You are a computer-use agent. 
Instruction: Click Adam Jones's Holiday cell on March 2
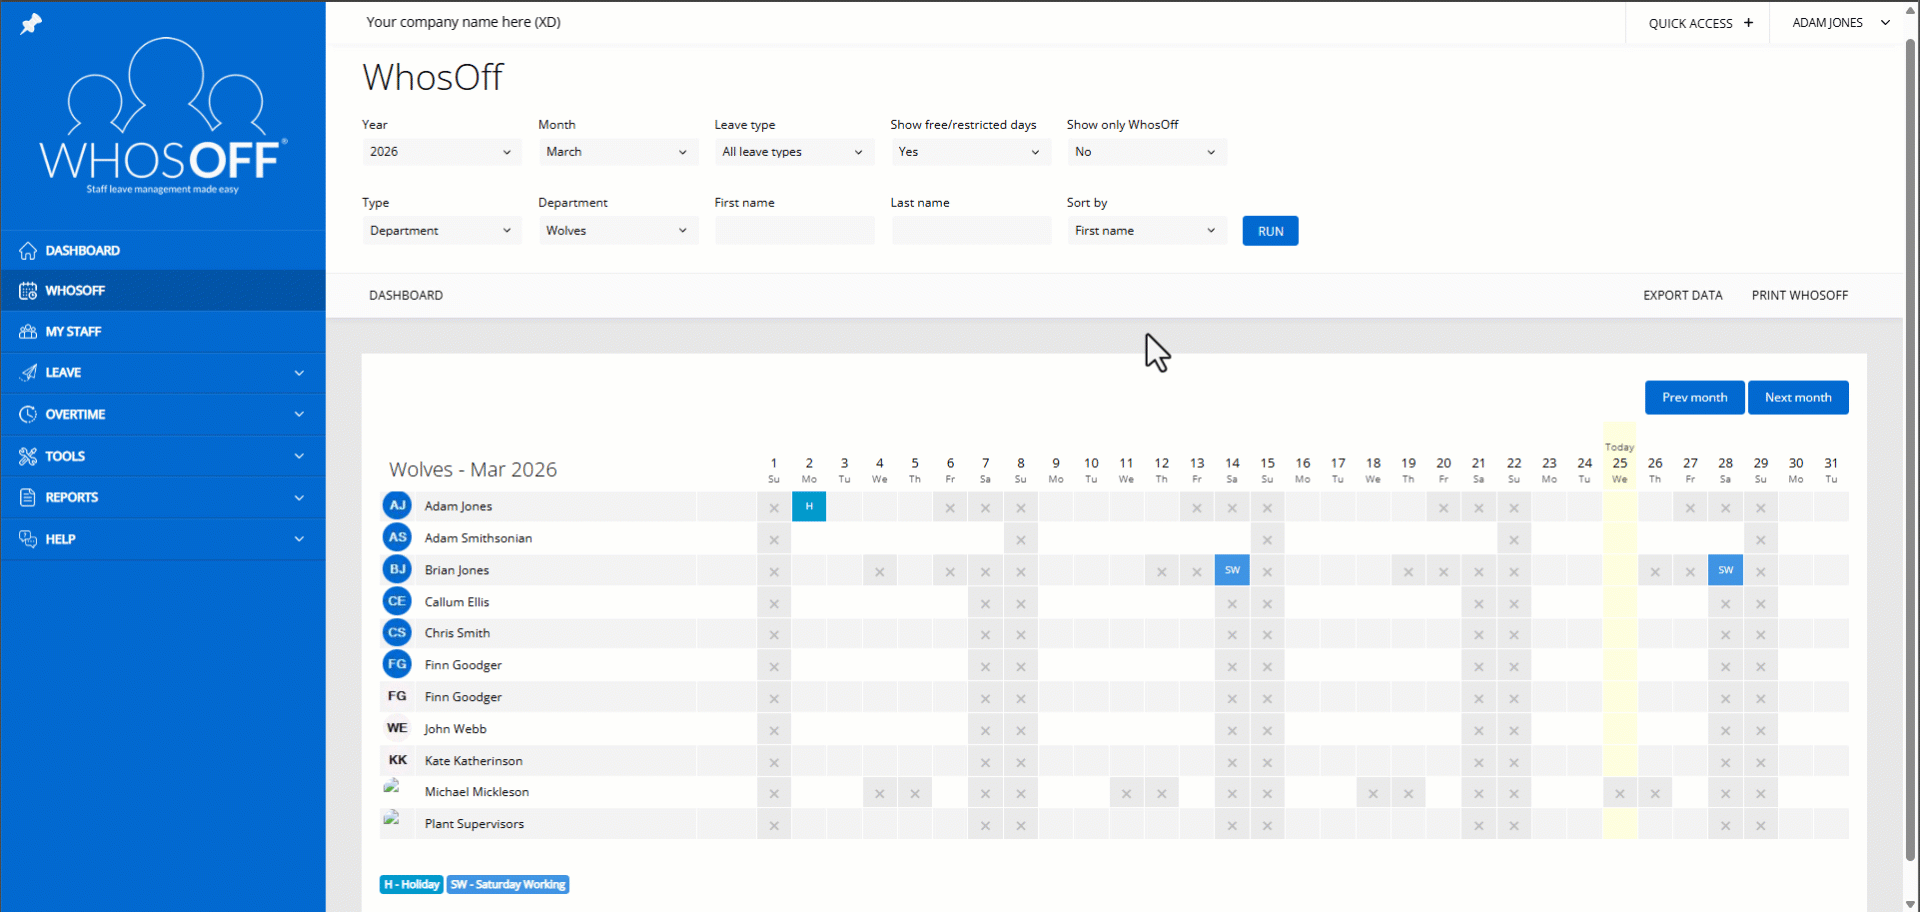point(809,506)
